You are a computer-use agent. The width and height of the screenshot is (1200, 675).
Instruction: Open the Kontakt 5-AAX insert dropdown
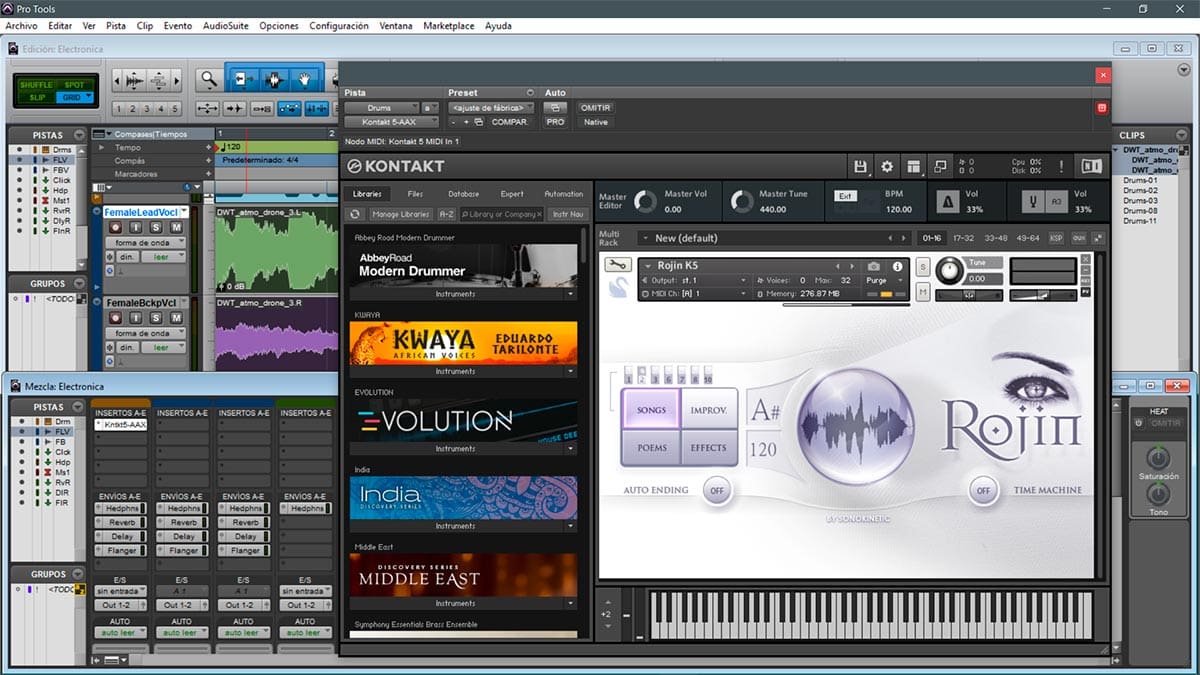[391, 122]
